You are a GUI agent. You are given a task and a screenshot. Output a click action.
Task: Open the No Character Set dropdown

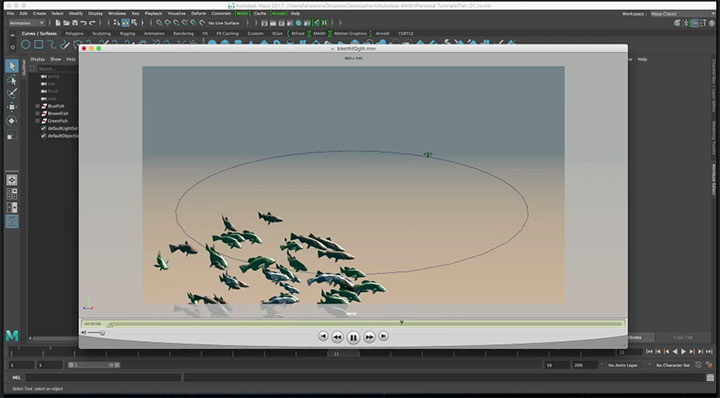pyautogui.click(x=673, y=365)
